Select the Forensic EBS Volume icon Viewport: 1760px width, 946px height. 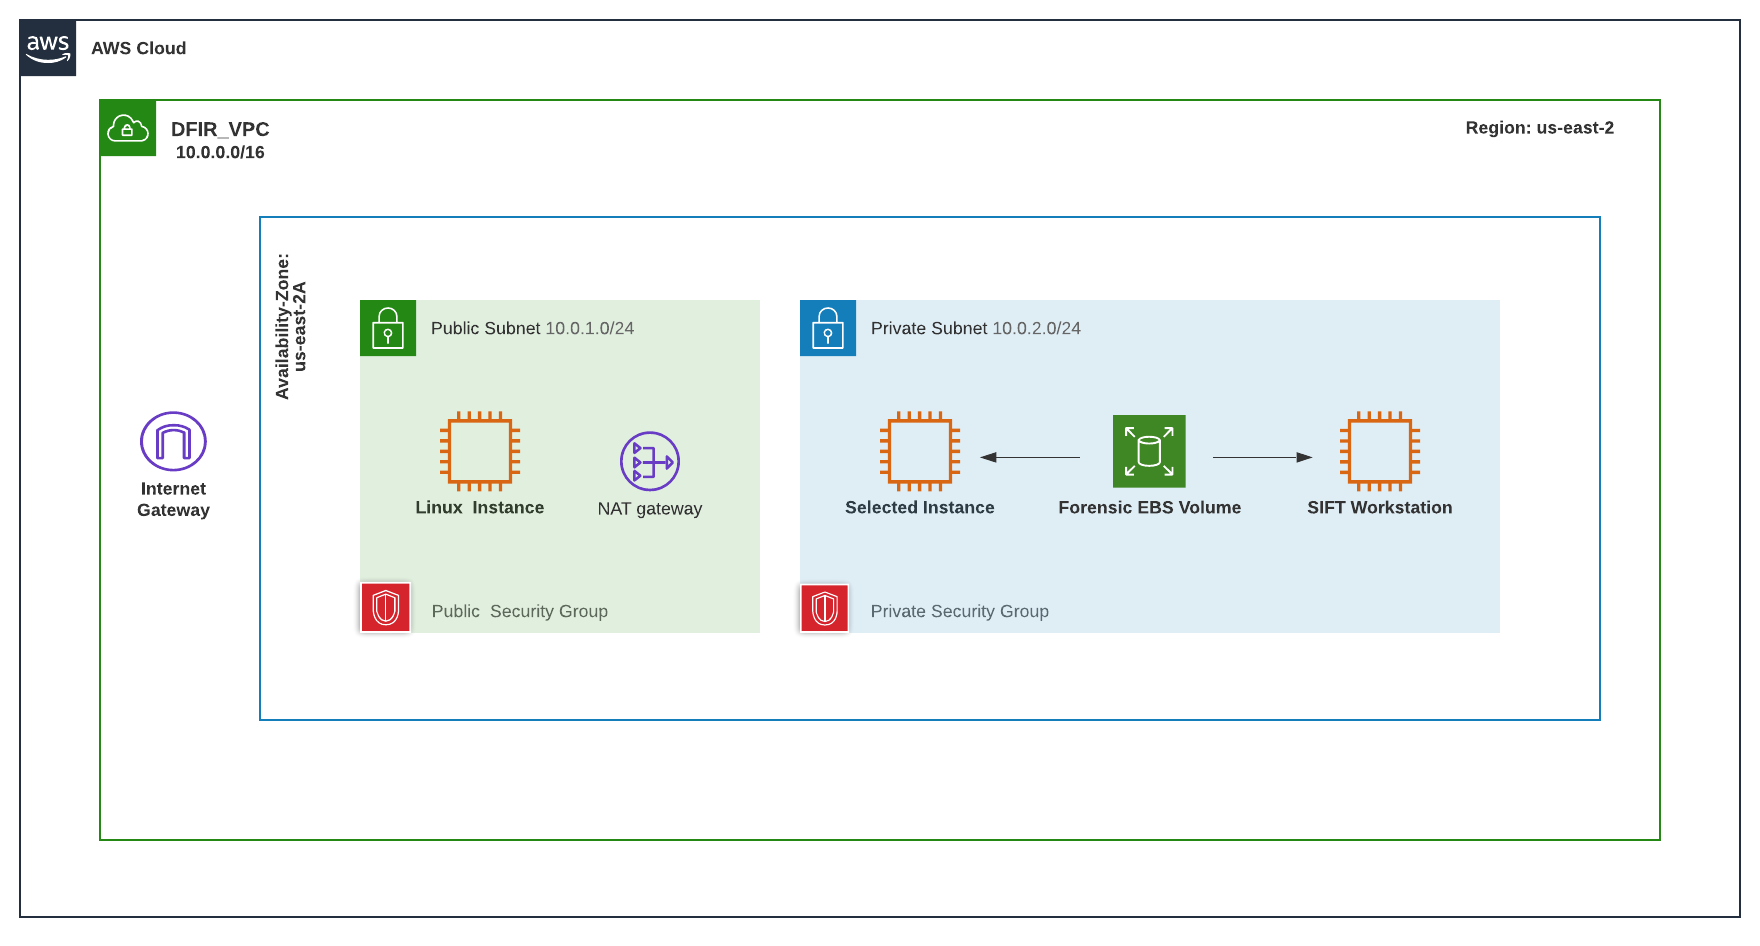pyautogui.click(x=1149, y=451)
